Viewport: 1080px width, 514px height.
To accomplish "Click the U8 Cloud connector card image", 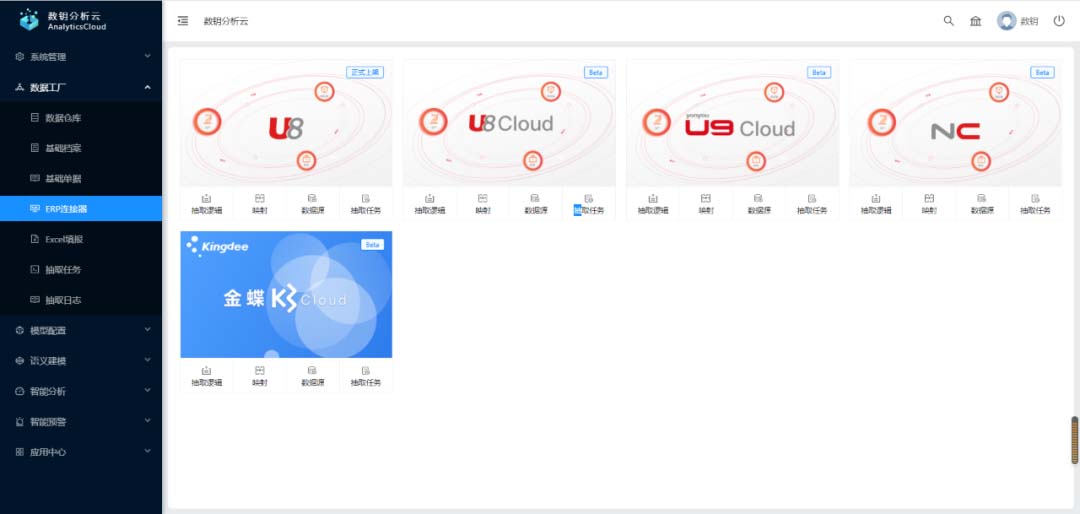I will tap(510, 123).
